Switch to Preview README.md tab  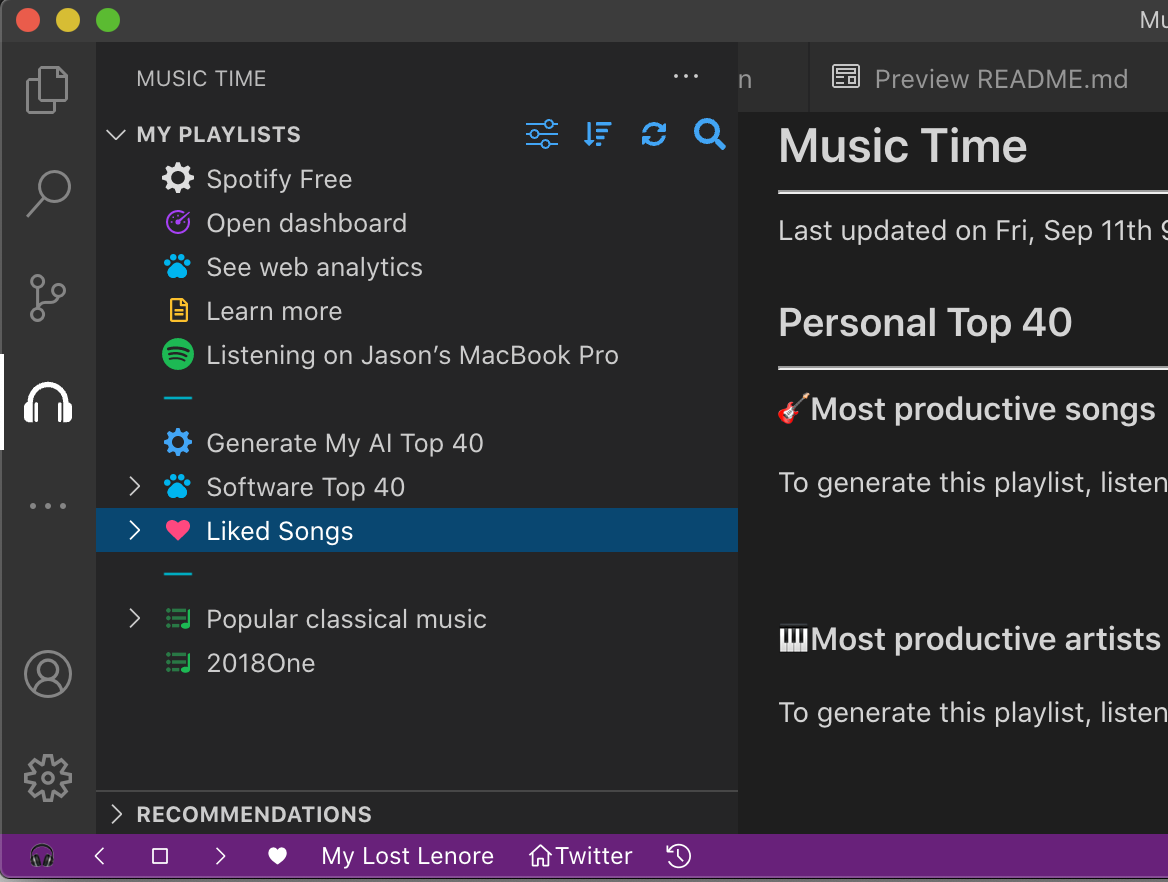pyautogui.click(x=980, y=78)
